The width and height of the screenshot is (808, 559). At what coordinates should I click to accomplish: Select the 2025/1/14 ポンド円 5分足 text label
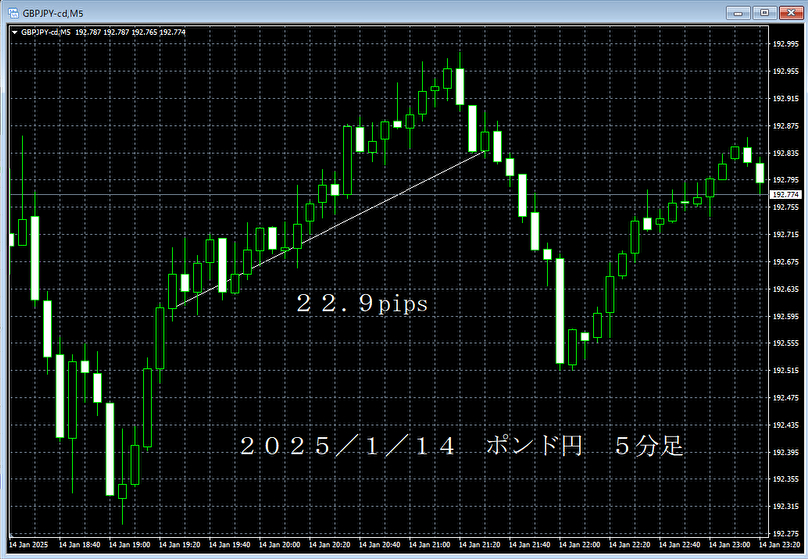[x=461, y=446]
